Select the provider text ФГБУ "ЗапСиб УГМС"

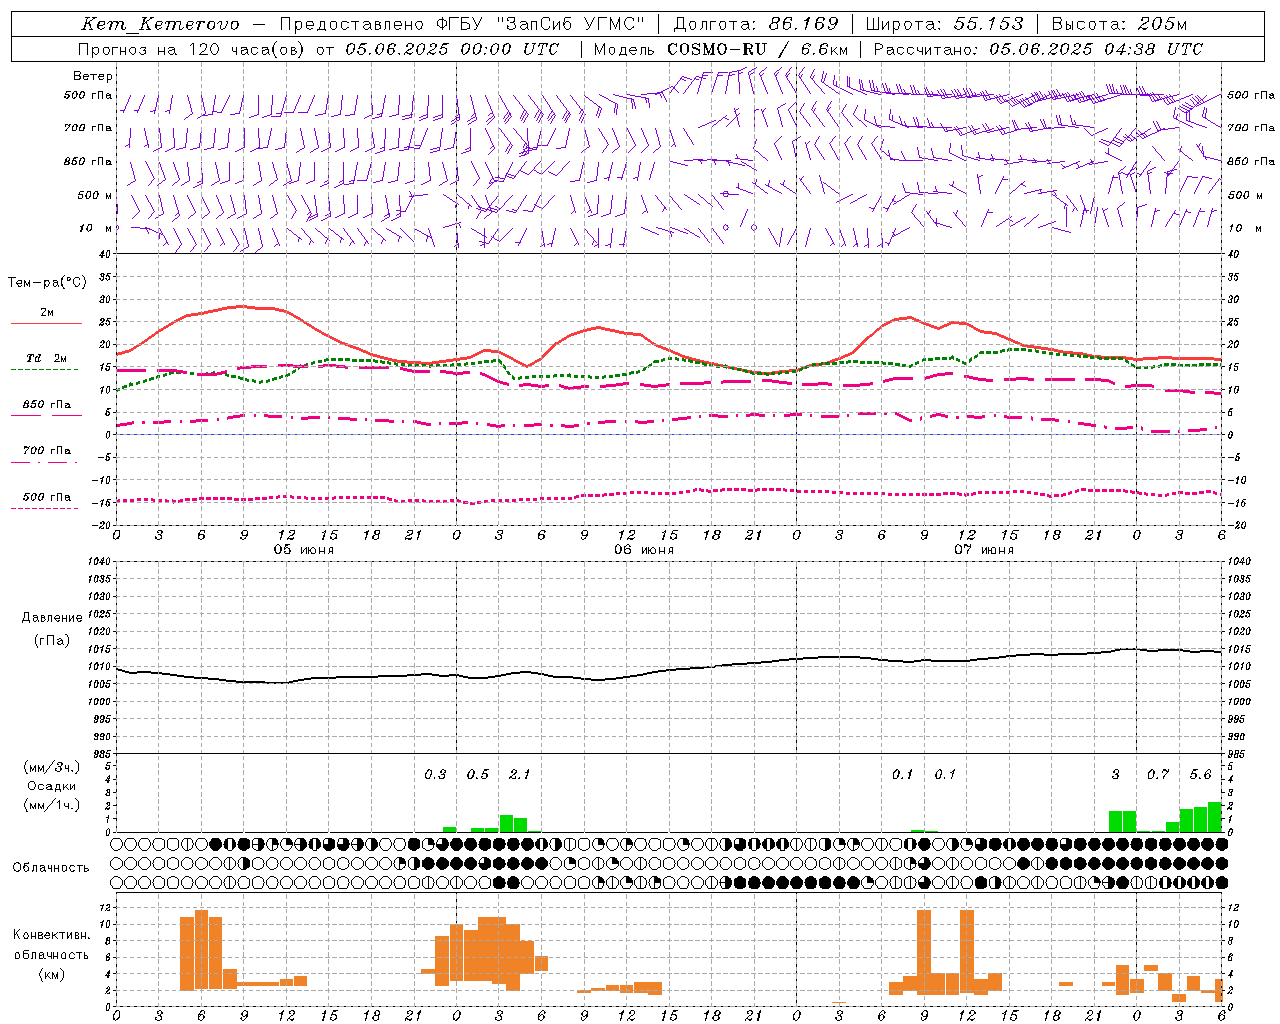click(x=541, y=24)
